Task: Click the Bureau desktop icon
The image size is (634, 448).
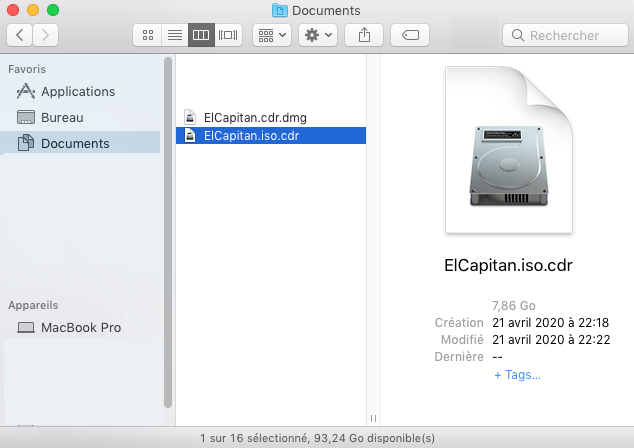Action: [26, 117]
